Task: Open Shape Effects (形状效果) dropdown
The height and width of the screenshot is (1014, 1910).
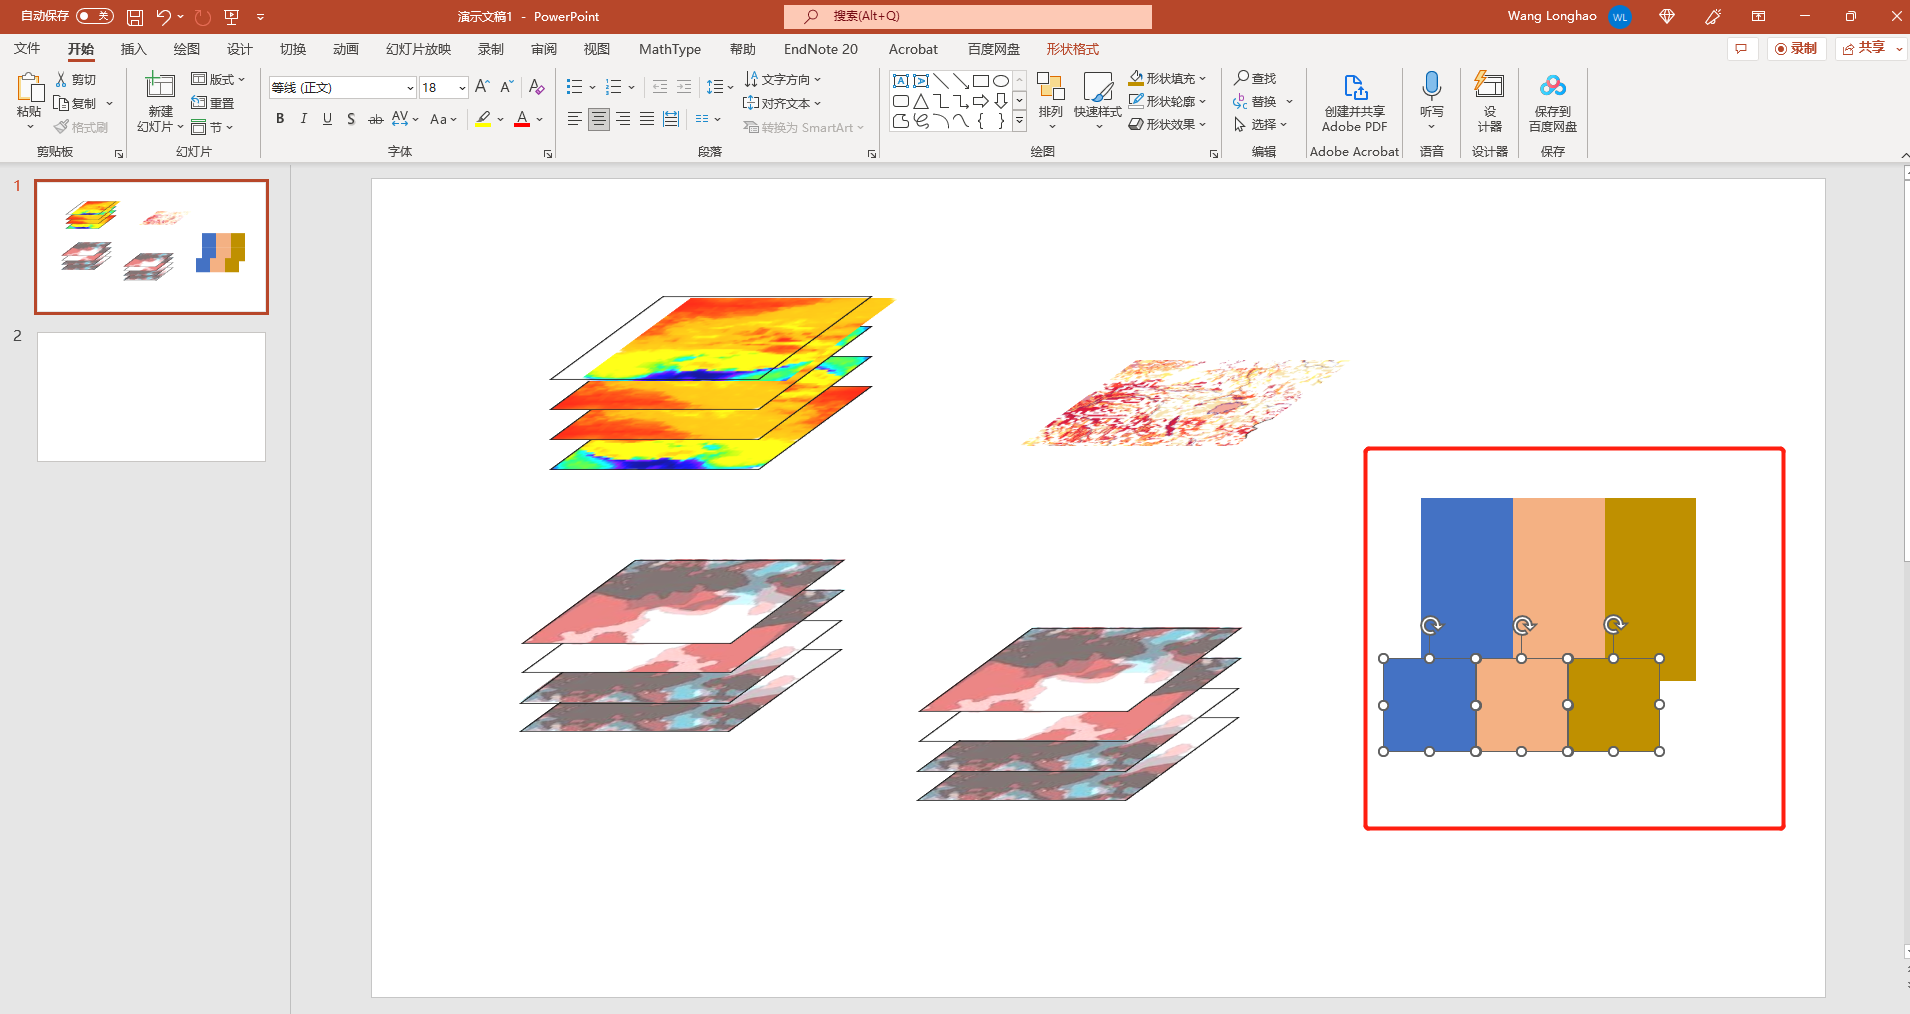Action: [1168, 124]
